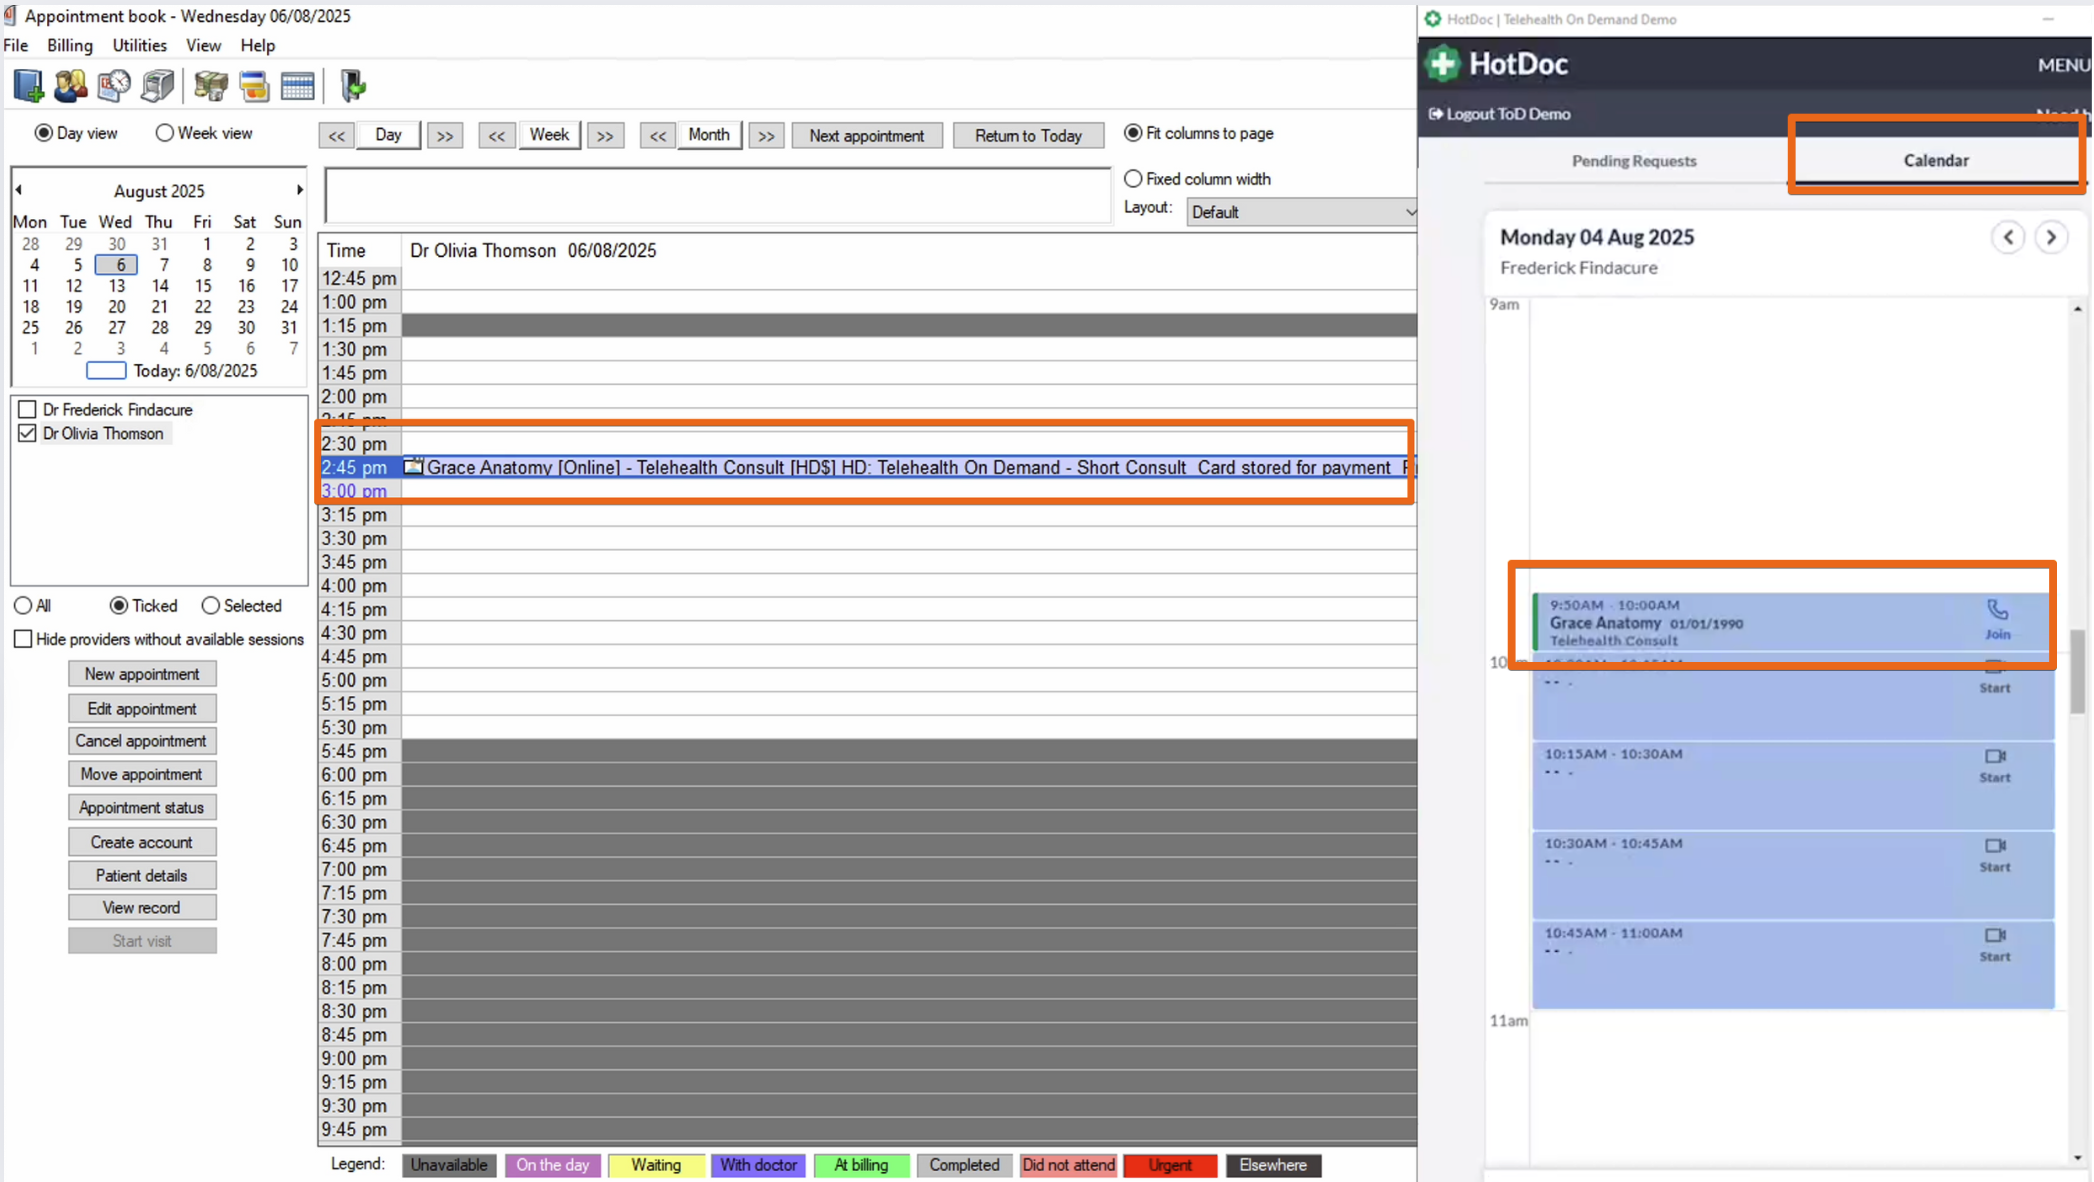Click the appointment icon beside Grace Anatomy entry
The width and height of the screenshot is (2094, 1182).
coord(413,466)
